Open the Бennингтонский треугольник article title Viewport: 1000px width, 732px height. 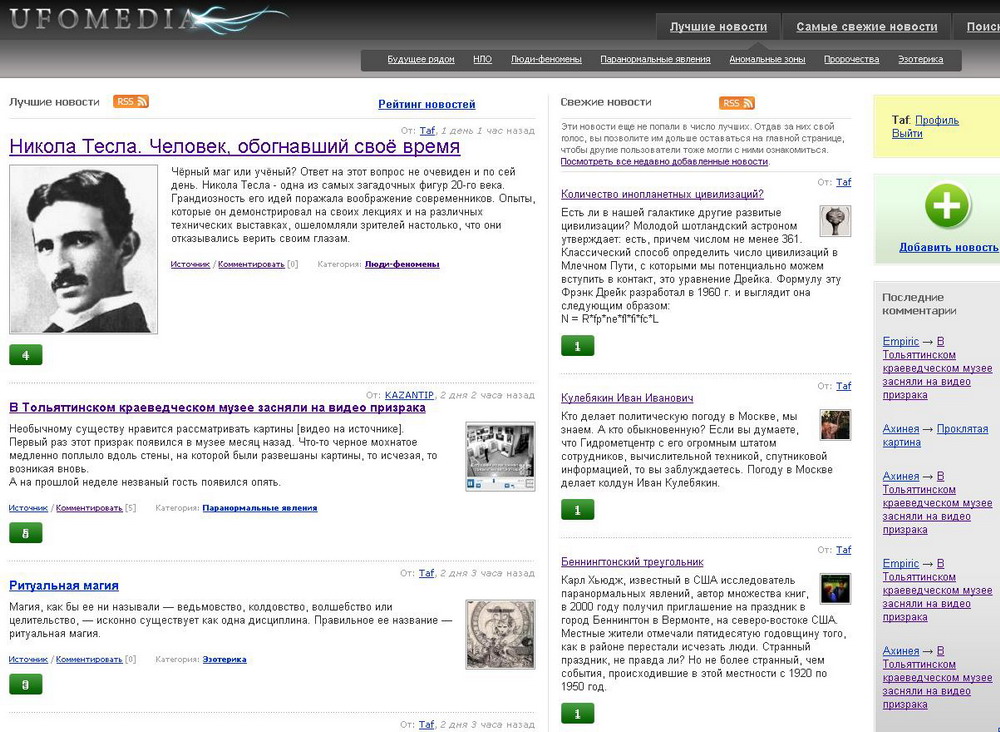632,562
